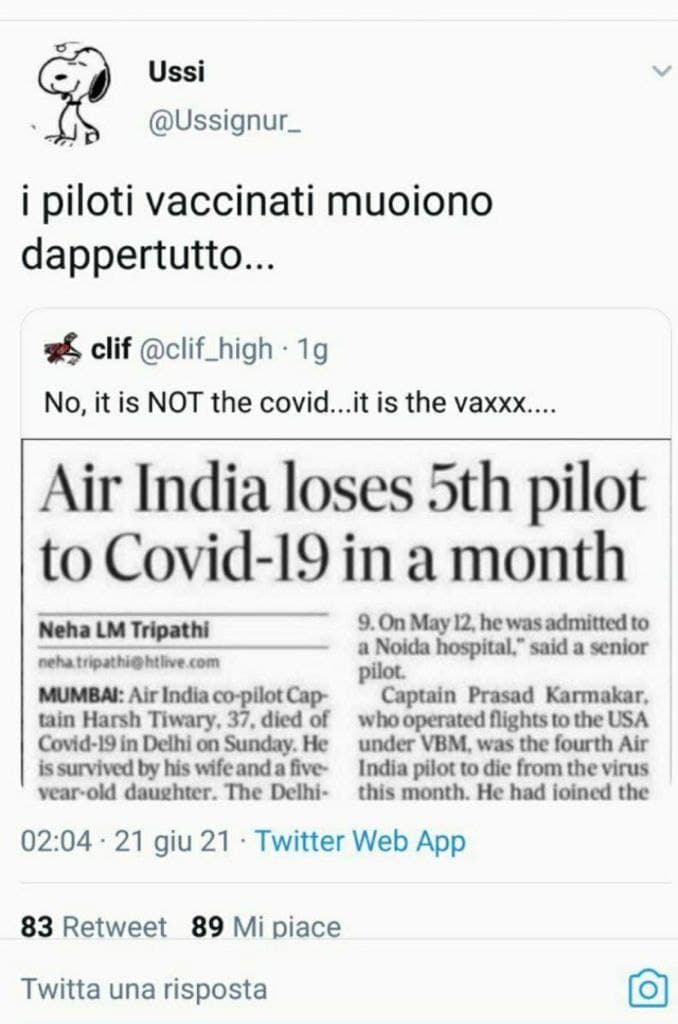View the 83 Retweet list
The height and width of the screenshot is (1024, 678).
[94, 927]
